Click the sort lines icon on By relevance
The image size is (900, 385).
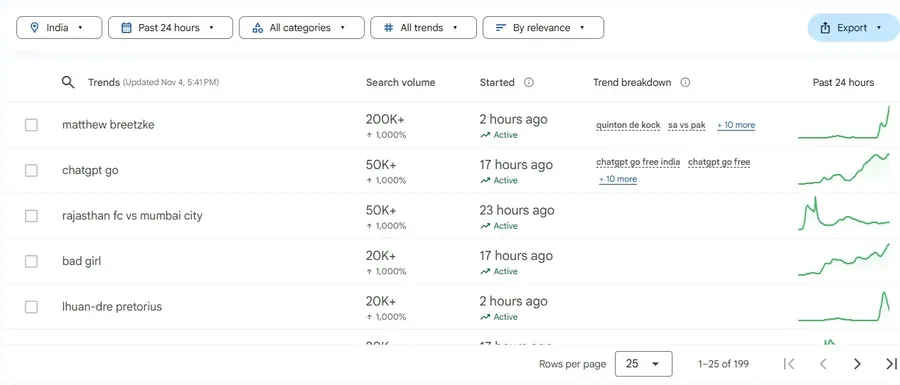(x=501, y=28)
